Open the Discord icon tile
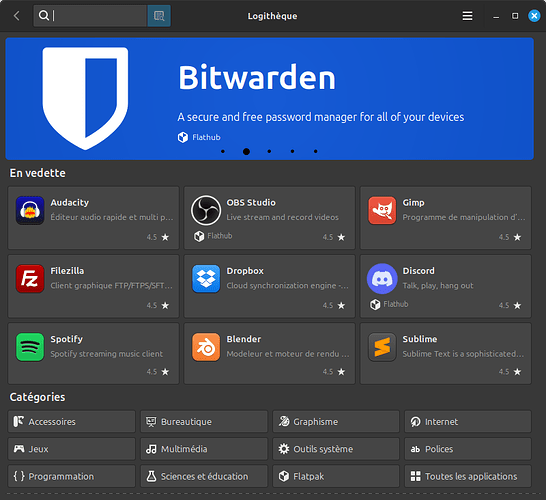 (382, 279)
